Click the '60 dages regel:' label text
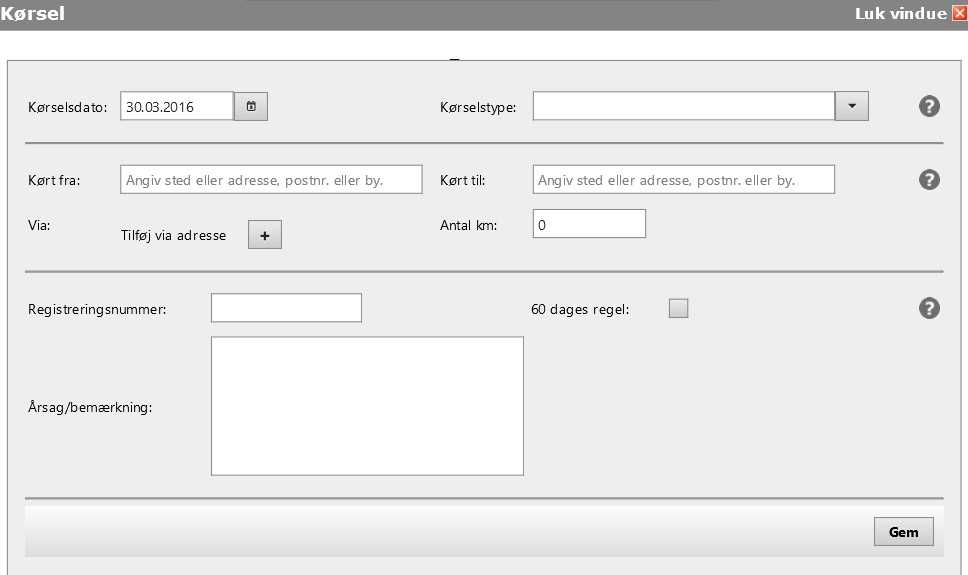 pyautogui.click(x=580, y=309)
